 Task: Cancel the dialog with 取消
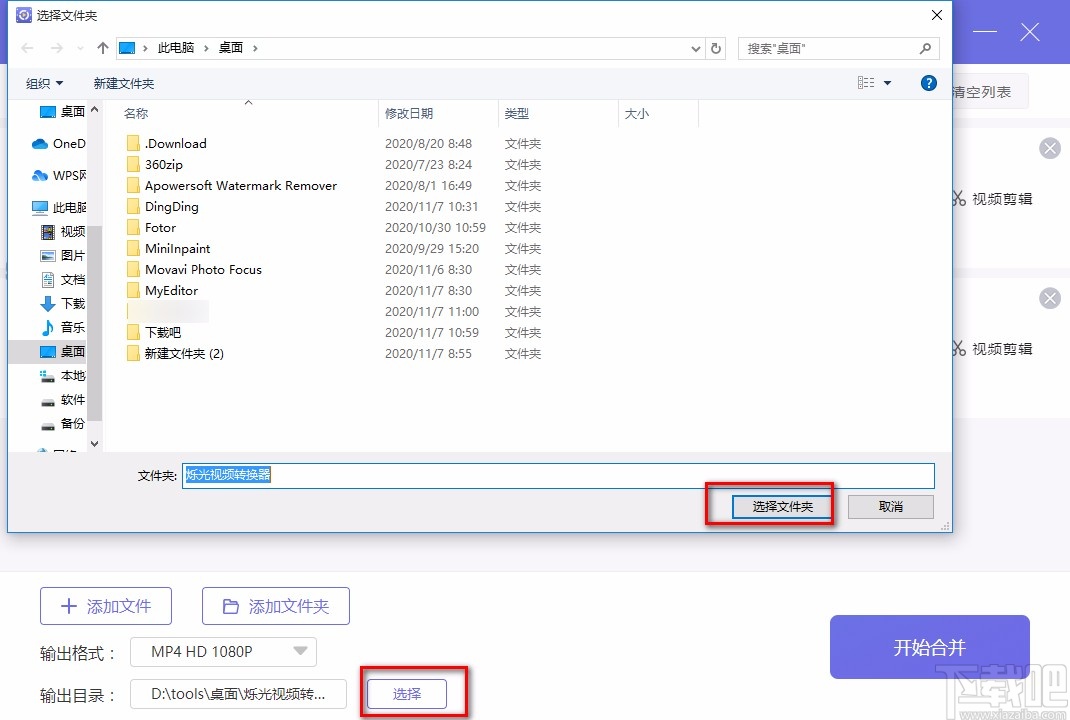(x=889, y=507)
